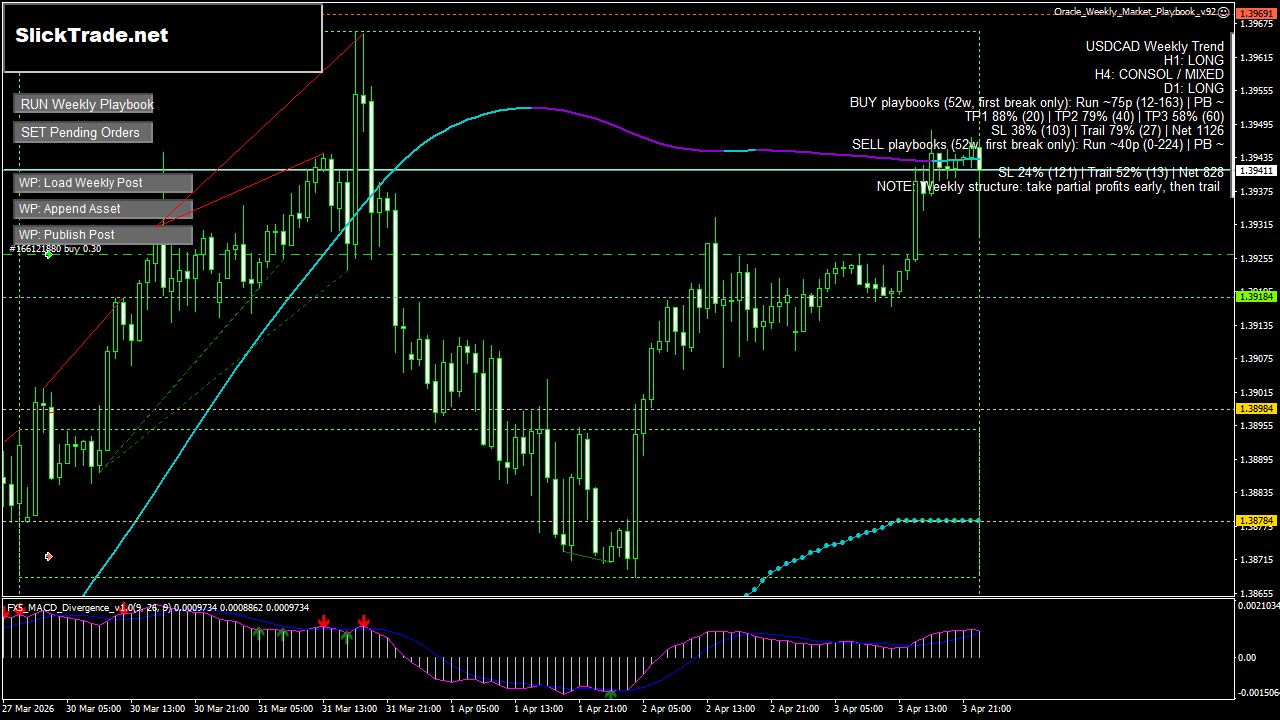Screen dimensions: 1280x720
Task: Click the rightmost red arrow in MACD panel
Action: [364, 622]
